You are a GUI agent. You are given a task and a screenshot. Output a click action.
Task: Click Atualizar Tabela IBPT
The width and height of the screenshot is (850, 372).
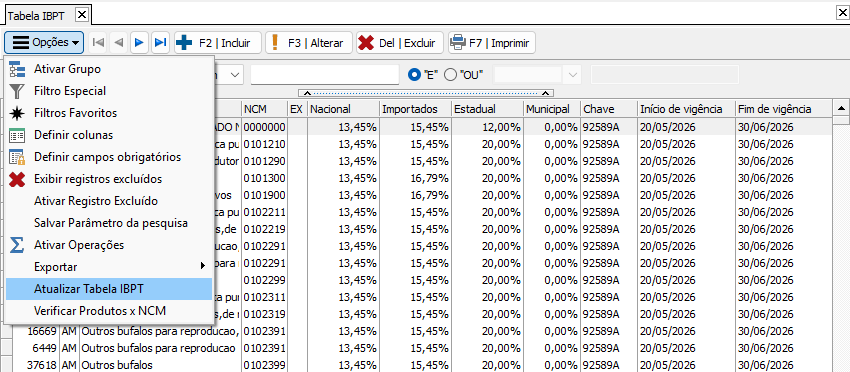tap(109, 288)
